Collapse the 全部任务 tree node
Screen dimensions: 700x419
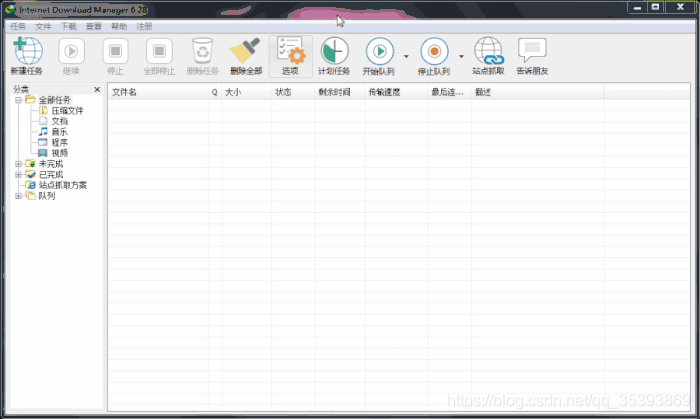(x=18, y=100)
